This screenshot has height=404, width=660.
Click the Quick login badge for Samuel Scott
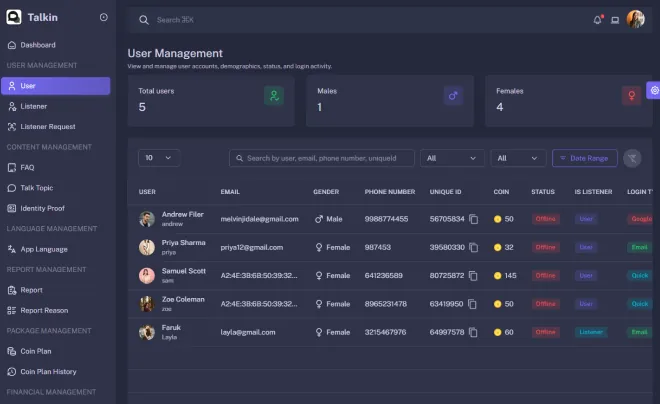[640, 275]
